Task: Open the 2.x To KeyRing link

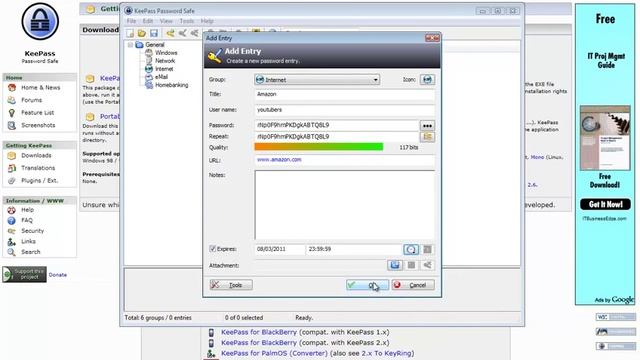Action: [387, 353]
